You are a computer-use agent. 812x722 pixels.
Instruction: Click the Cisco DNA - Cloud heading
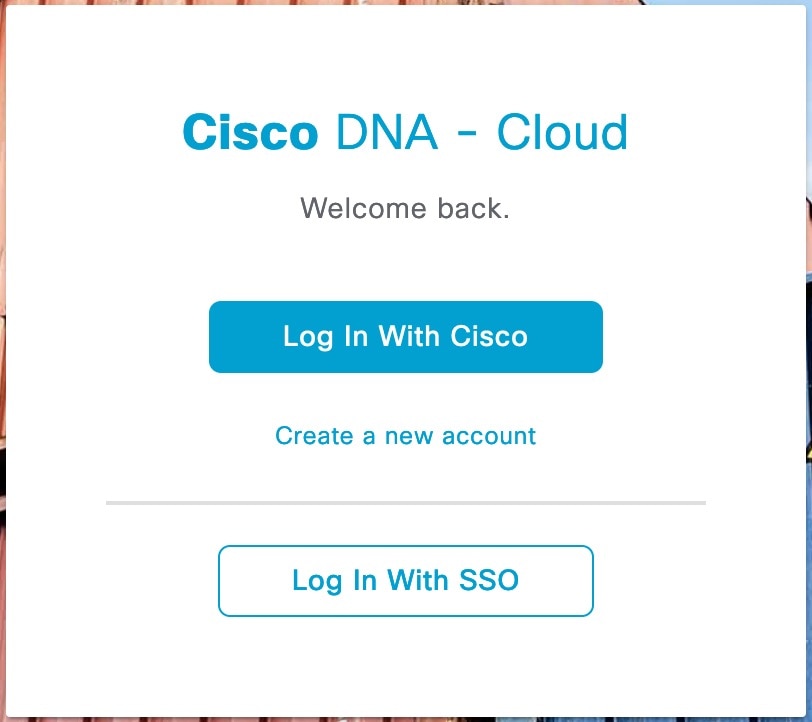[x=405, y=131]
